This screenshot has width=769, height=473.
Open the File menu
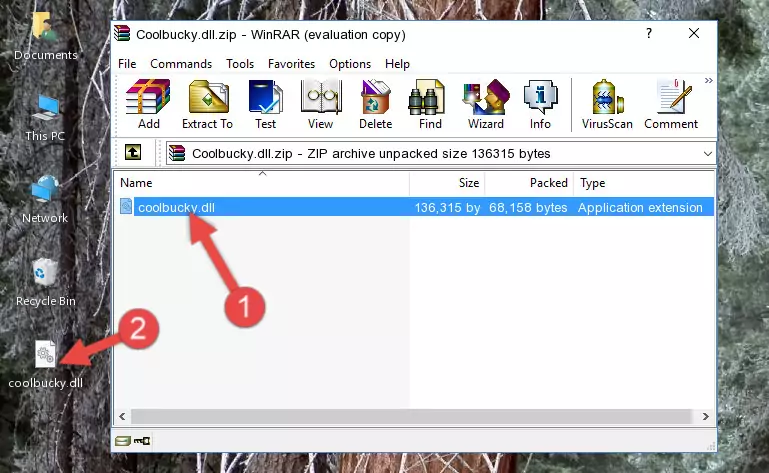pos(127,64)
